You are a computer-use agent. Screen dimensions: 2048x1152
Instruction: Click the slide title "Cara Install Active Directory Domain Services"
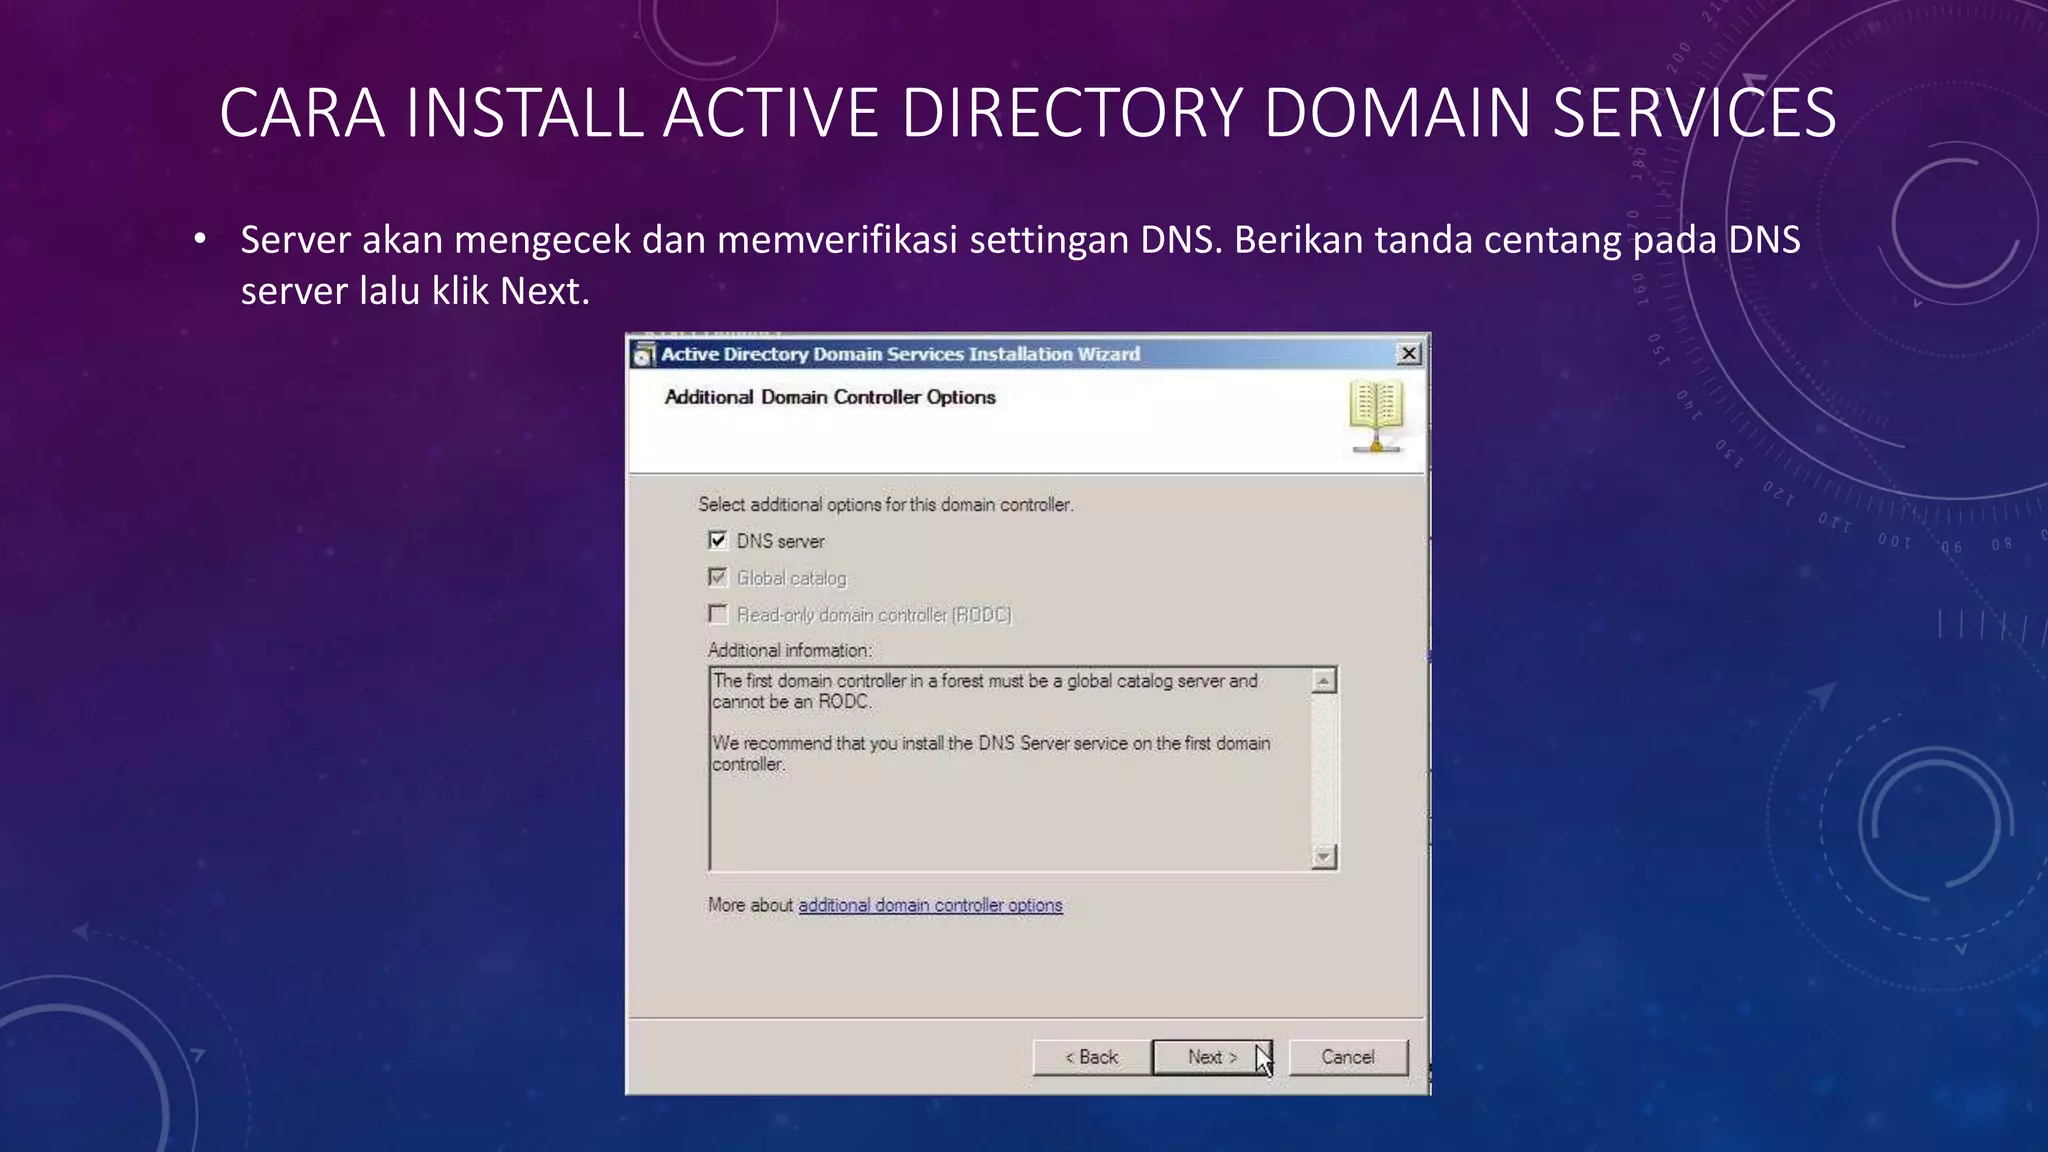point(1027,112)
